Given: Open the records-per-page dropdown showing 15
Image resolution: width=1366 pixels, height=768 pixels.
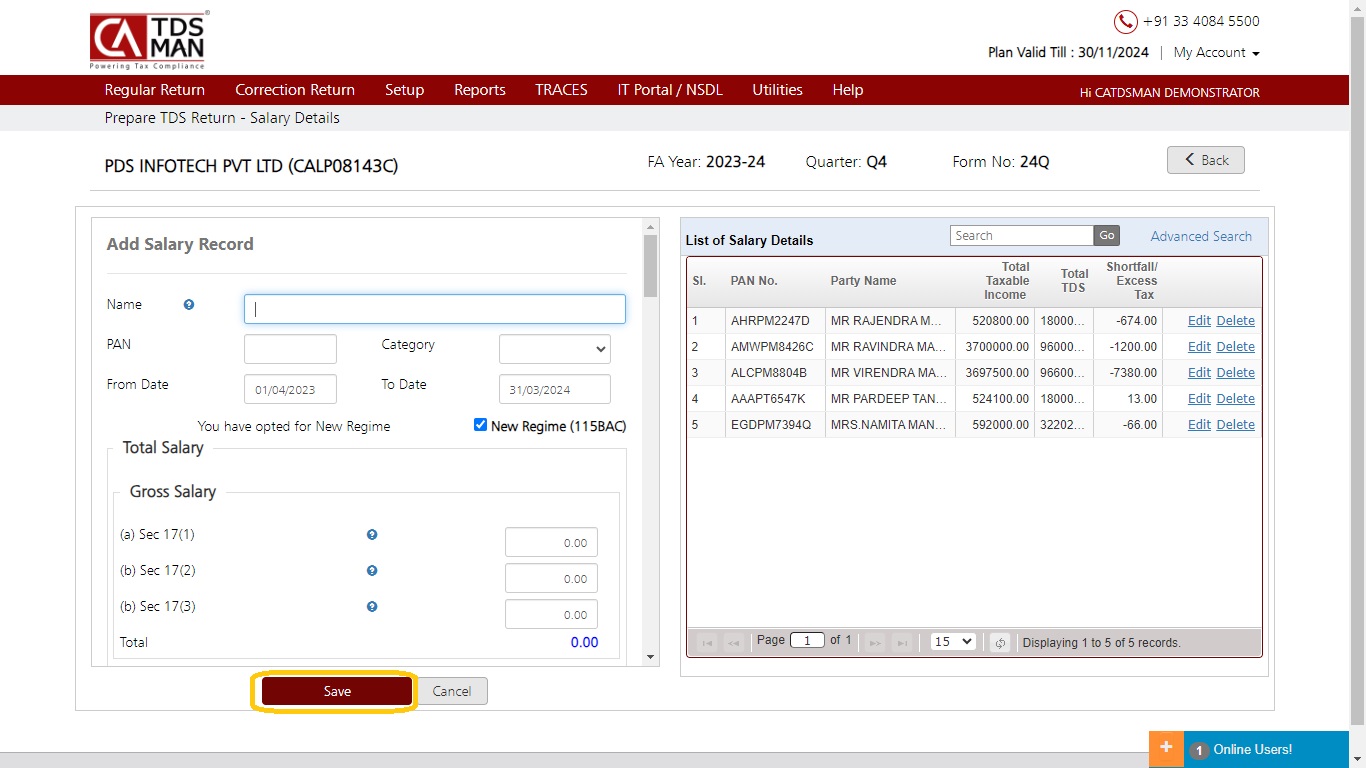Looking at the screenshot, I should (953, 642).
